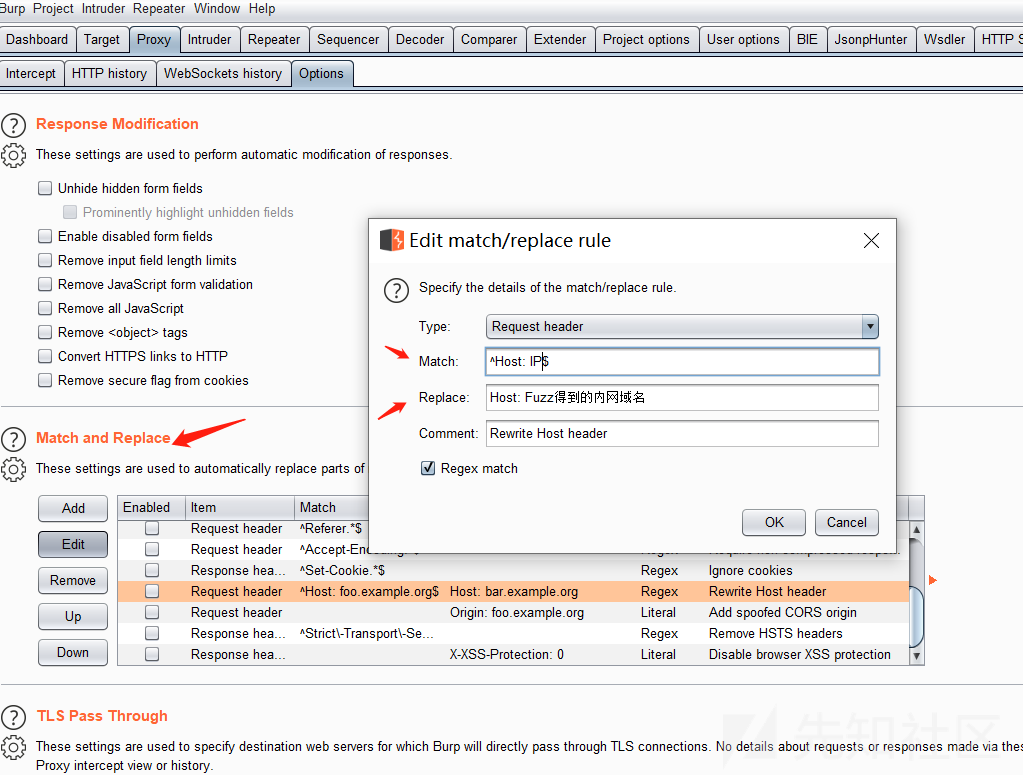Screen dimensions: 1023x775
Task: Sort rules by the Item column header
Action: [239, 508]
